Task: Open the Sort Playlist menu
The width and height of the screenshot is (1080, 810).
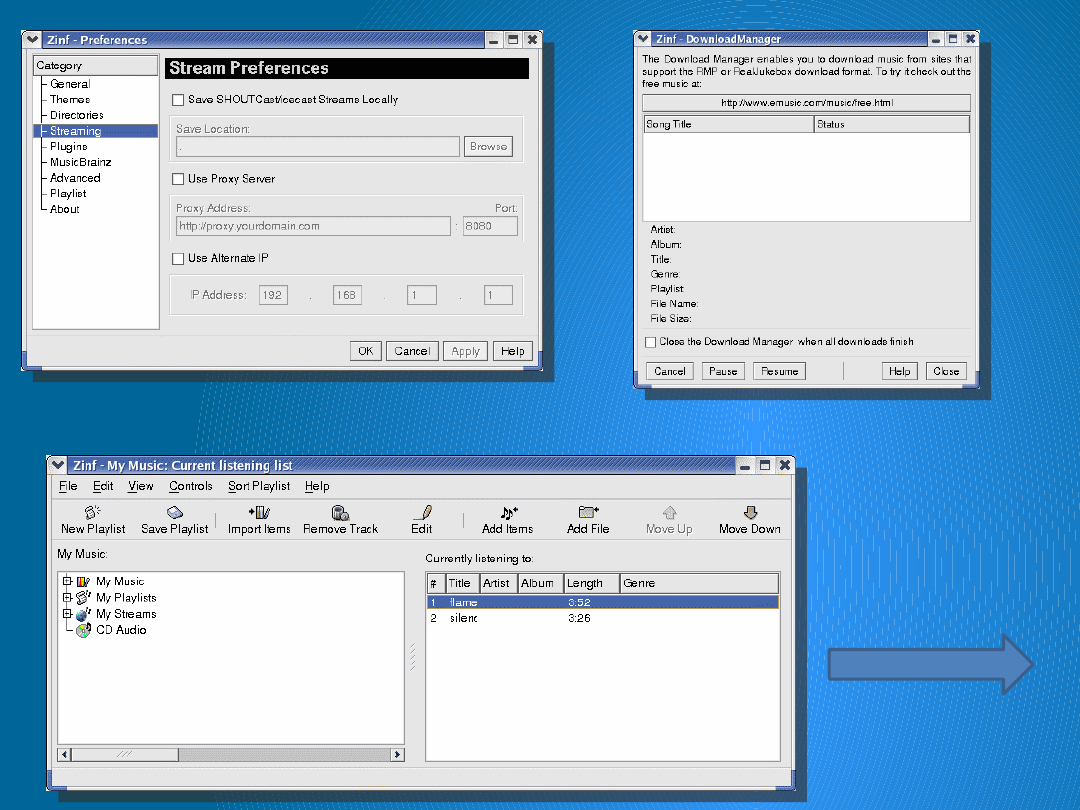Action: click(259, 486)
